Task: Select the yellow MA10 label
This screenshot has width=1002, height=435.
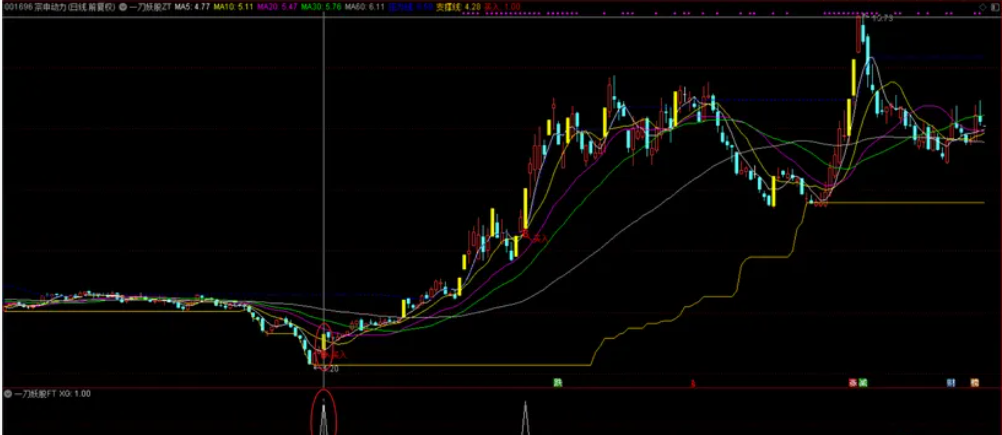Action: [233, 6]
